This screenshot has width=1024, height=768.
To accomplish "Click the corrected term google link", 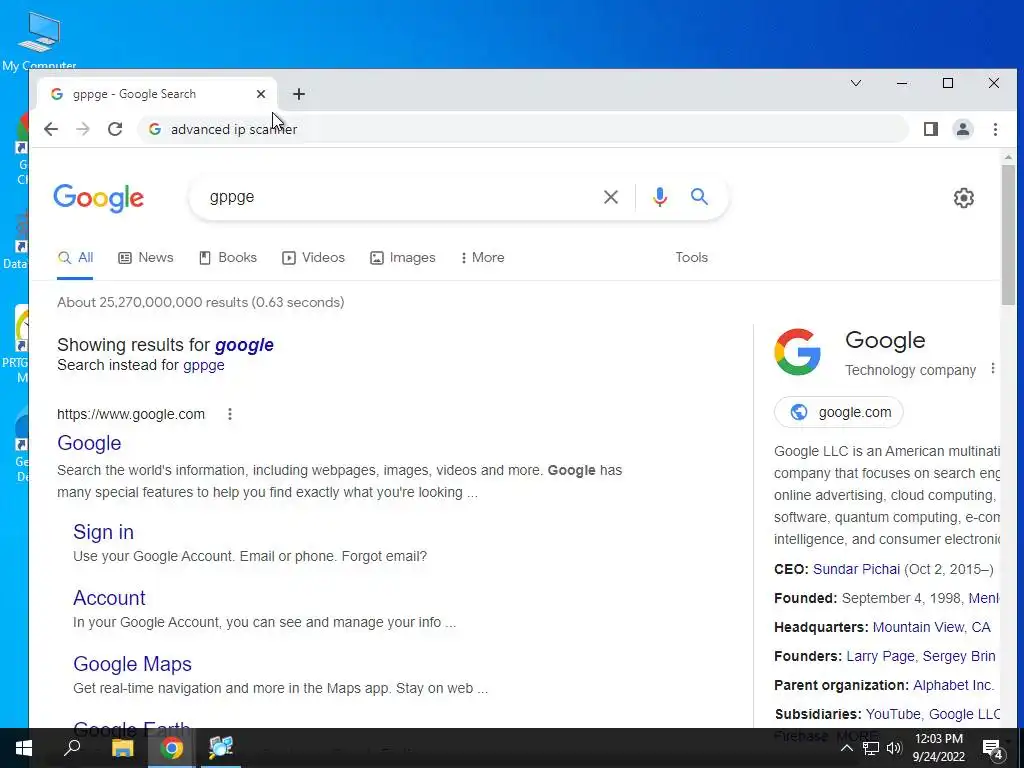I will click(x=244, y=345).
